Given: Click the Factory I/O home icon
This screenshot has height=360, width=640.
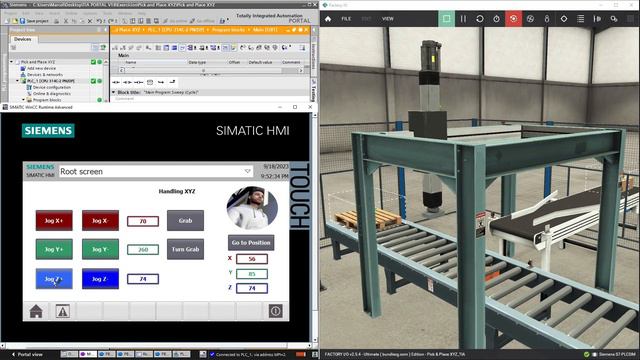Looking at the screenshot, I should [x=328, y=19].
